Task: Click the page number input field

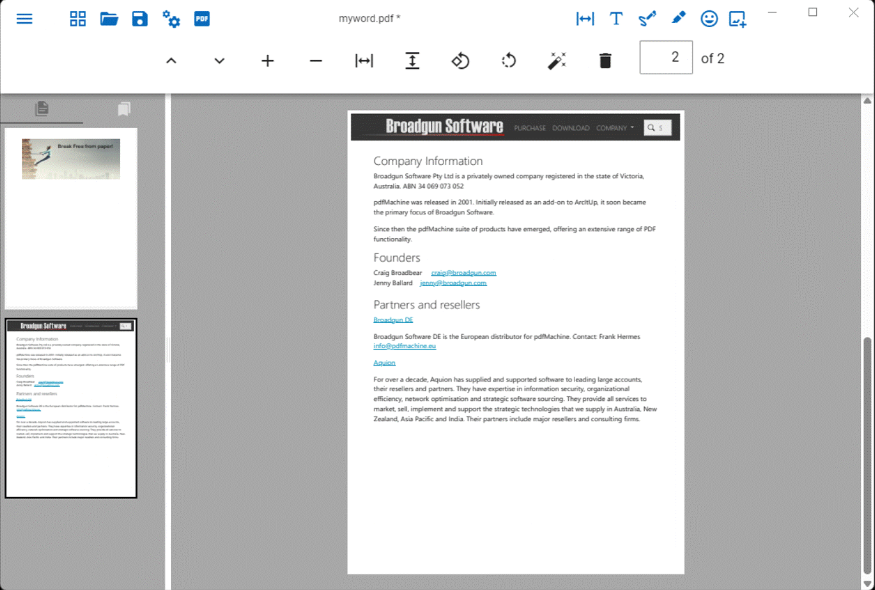Action: 666,58
